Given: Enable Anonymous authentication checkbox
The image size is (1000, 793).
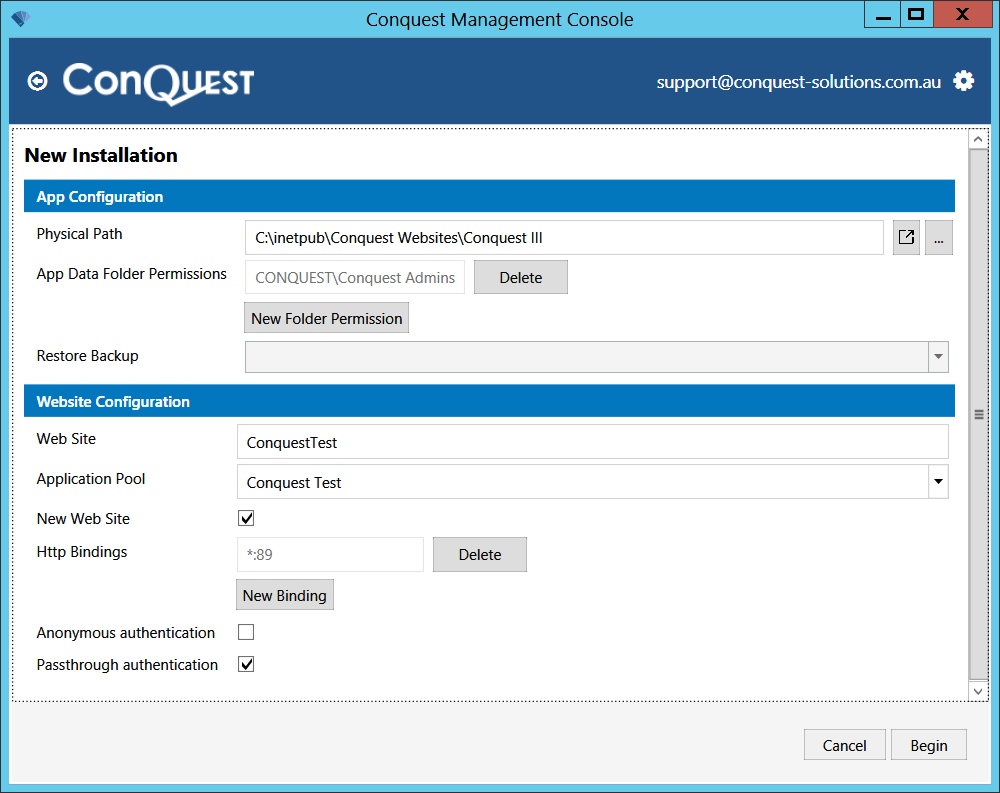Looking at the screenshot, I should (x=246, y=632).
